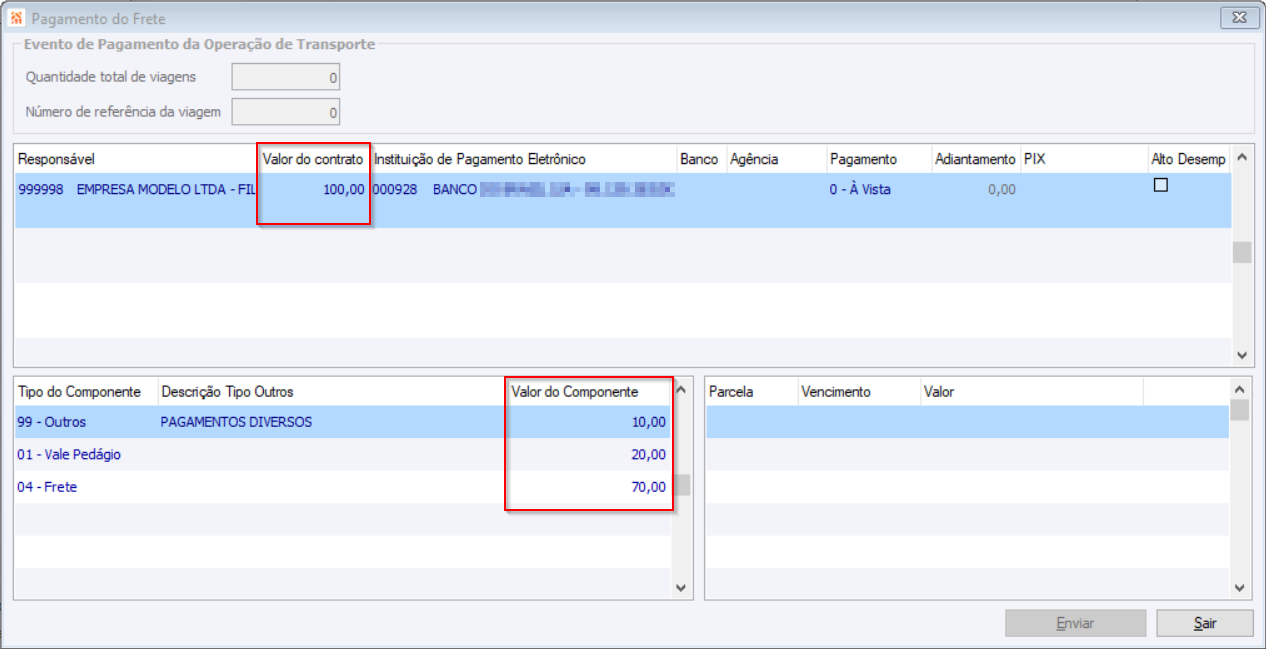The image size is (1266, 649).
Task: Click the Banco column header
Action: tap(701, 160)
